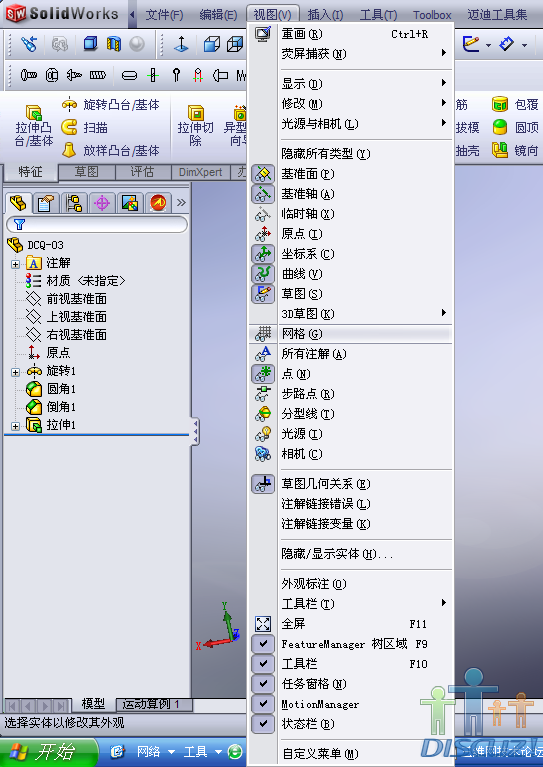Open the 插入(I) menu
Image resolution: width=543 pixels, height=767 pixels.
(325, 15)
